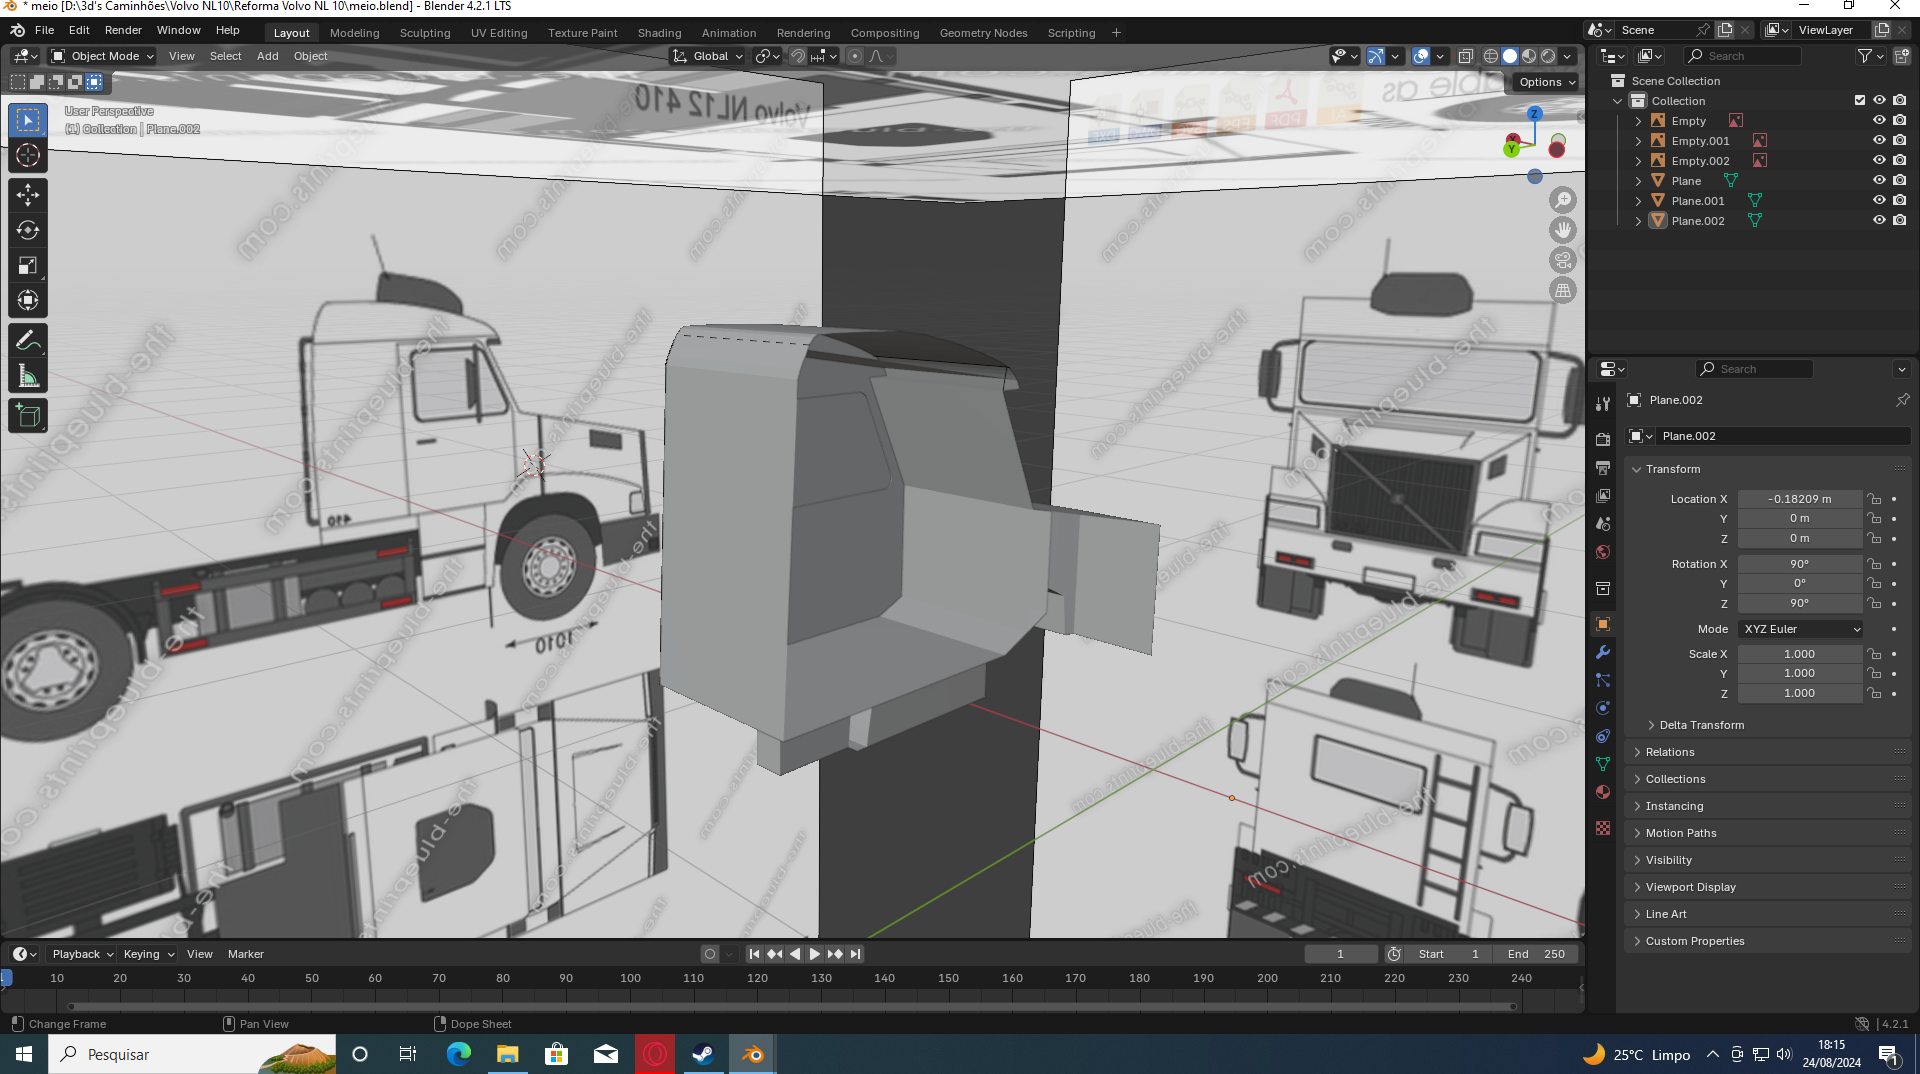
Task: Switch to the UV Editing workspace tab
Action: 499,33
